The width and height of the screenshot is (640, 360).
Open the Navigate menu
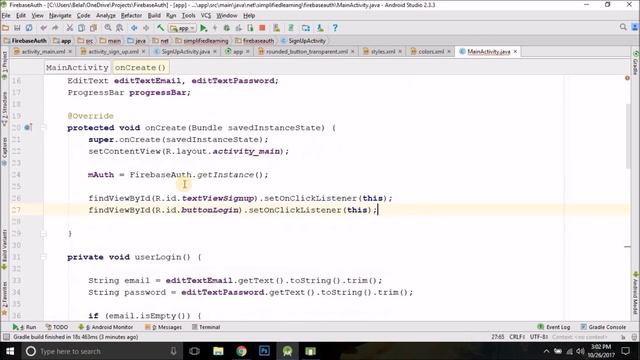point(60,16)
